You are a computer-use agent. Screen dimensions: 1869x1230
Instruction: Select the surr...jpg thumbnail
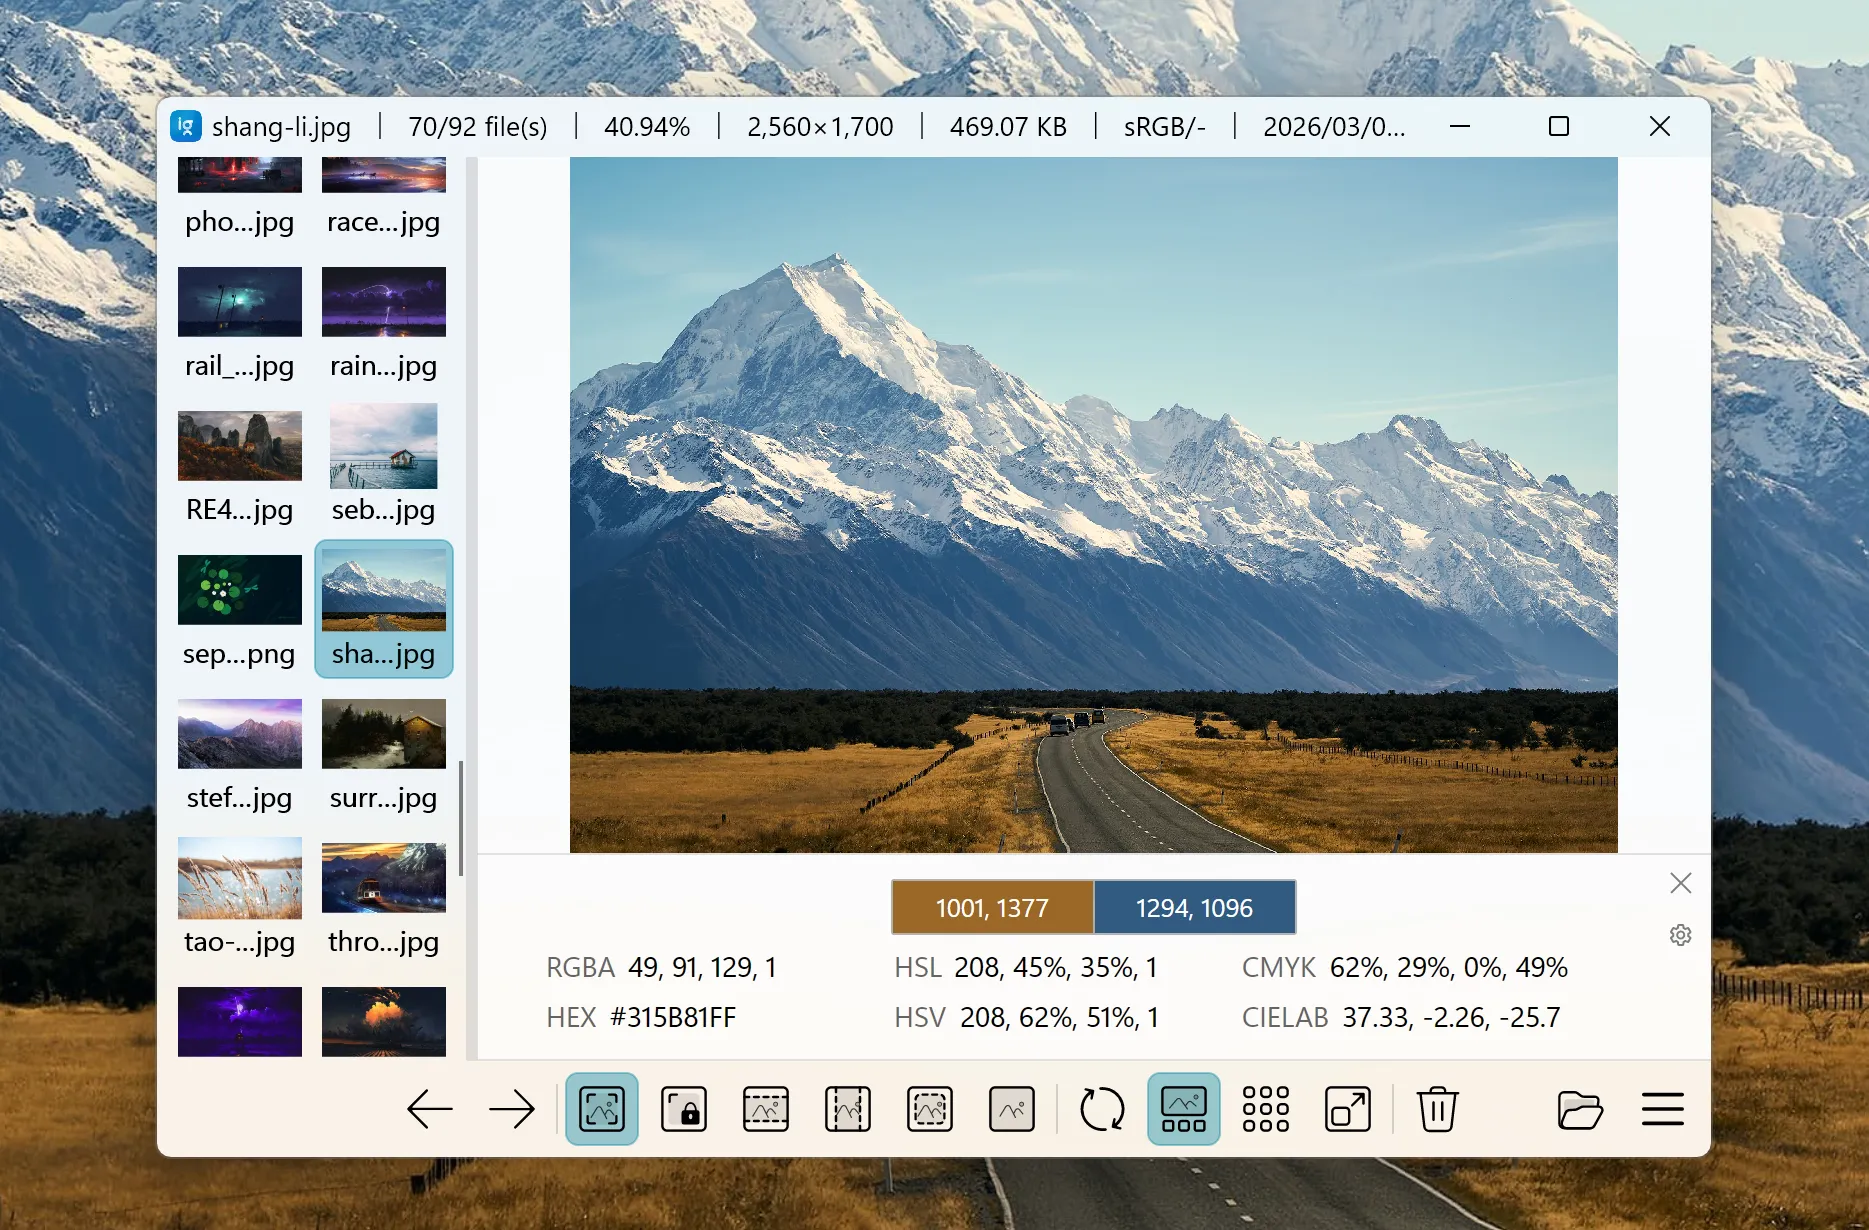tap(384, 755)
